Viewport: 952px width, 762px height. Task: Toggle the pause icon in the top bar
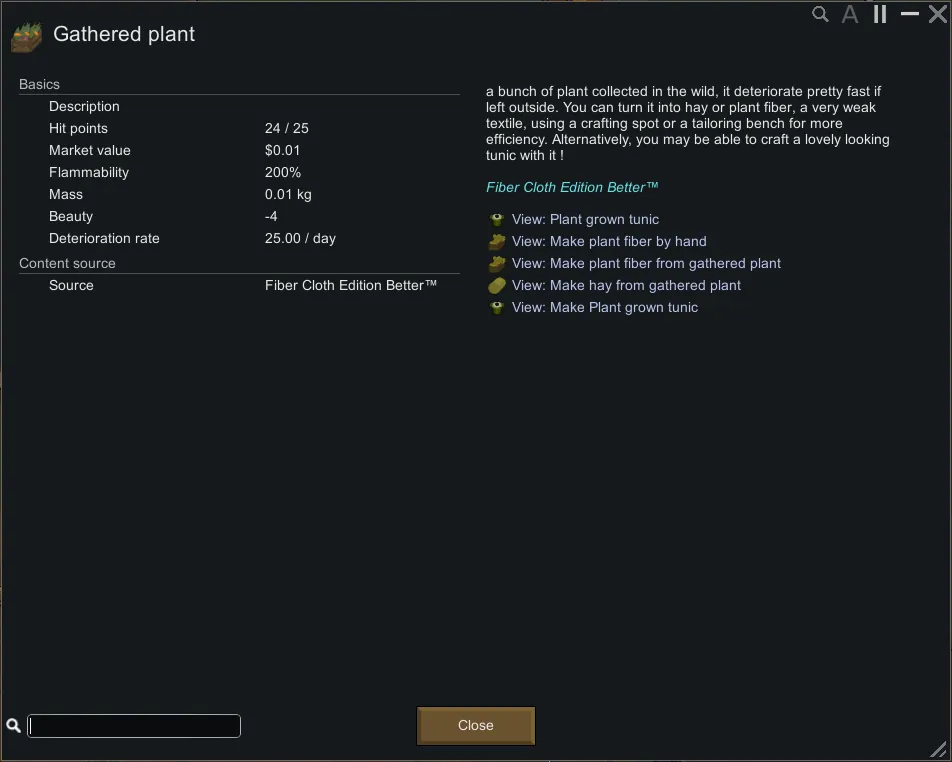(x=880, y=14)
